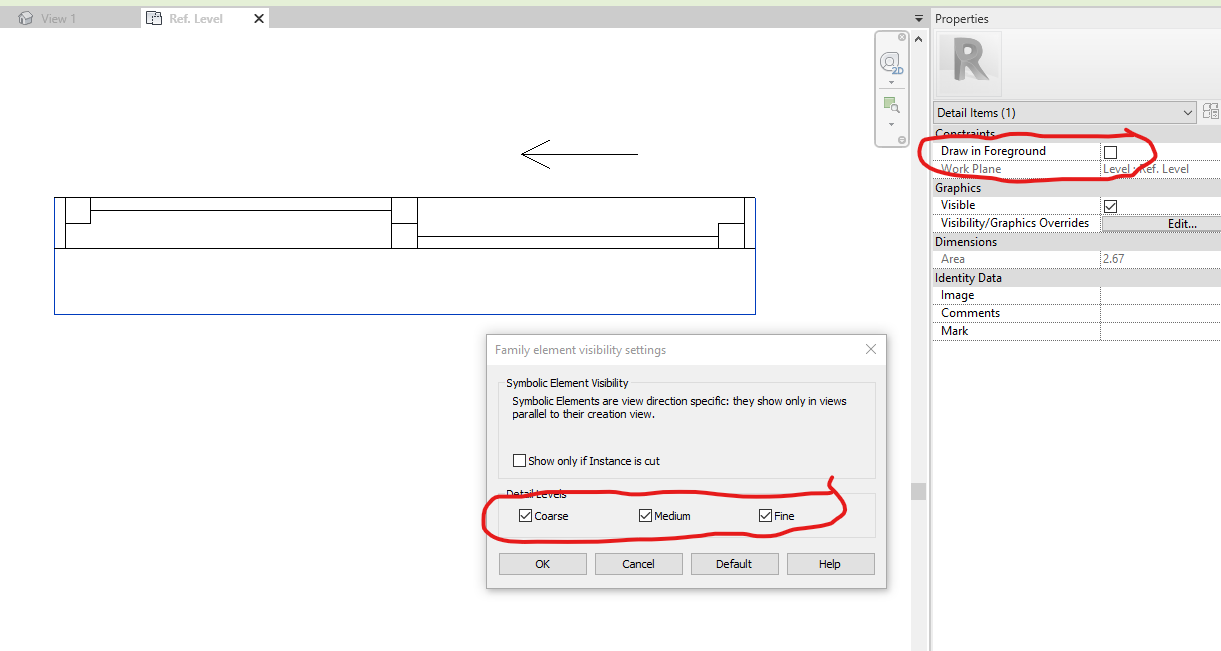Check Show only if Instance is cut

tap(519, 460)
